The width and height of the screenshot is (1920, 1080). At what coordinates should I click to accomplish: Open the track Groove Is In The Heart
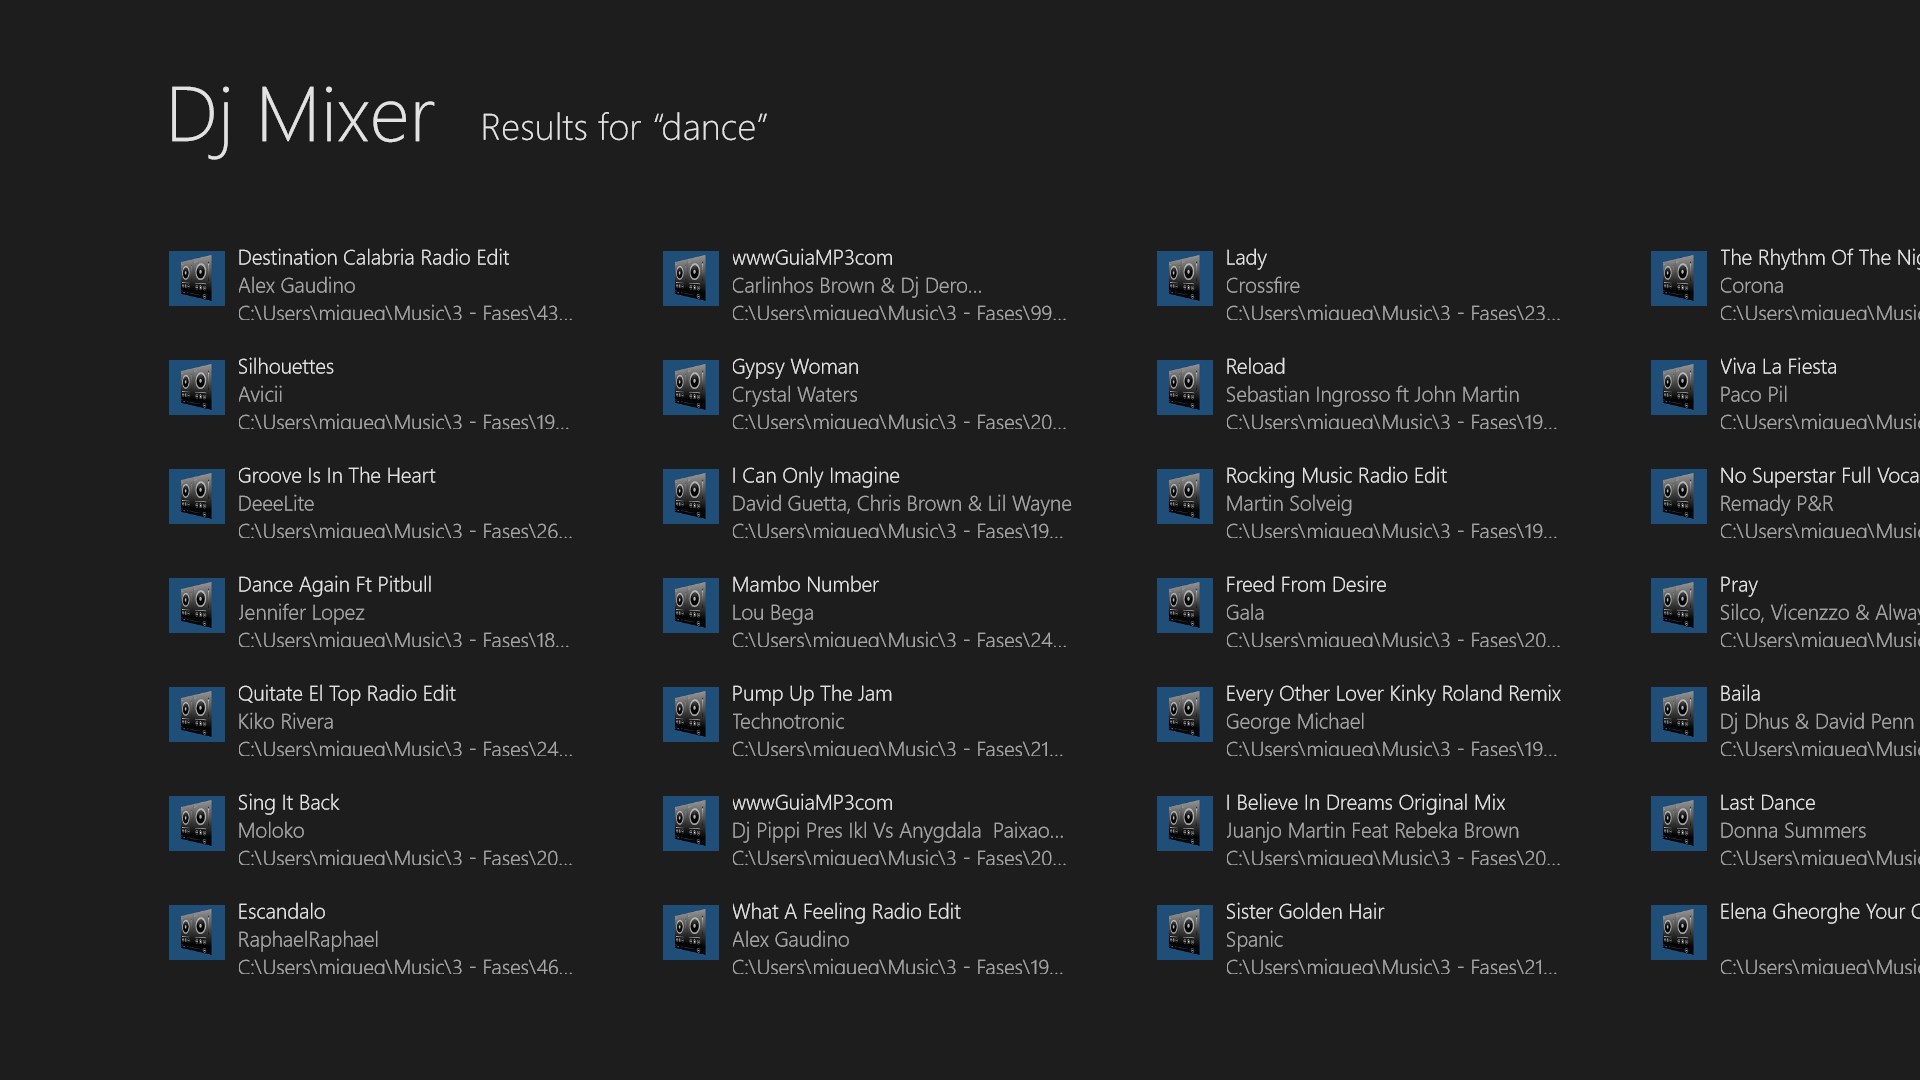coord(336,476)
